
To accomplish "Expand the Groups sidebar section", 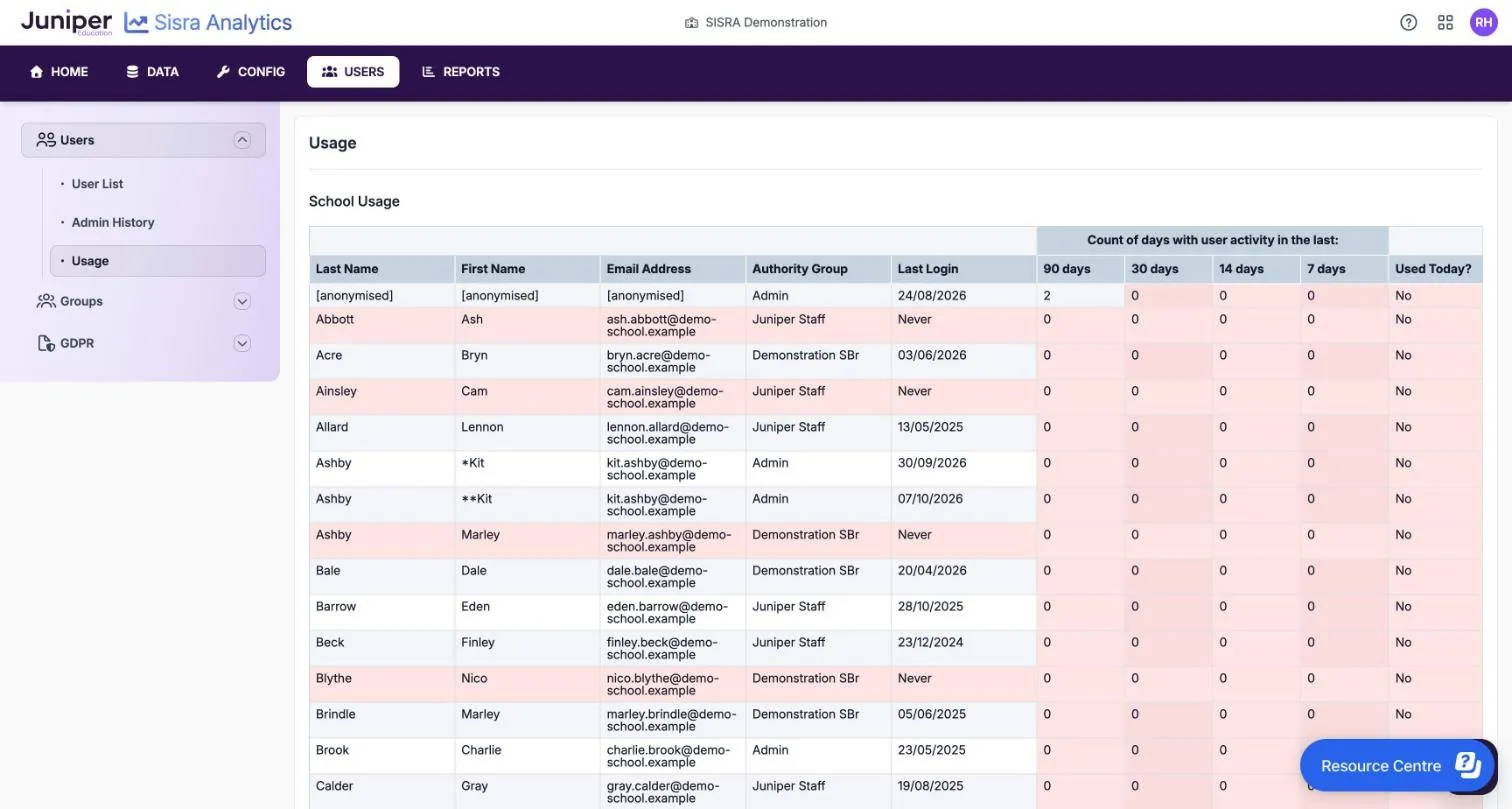I will [242, 301].
